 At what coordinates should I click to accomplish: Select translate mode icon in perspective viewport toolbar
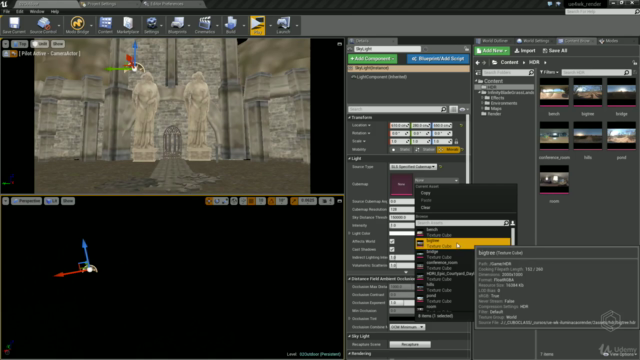(x=209, y=201)
